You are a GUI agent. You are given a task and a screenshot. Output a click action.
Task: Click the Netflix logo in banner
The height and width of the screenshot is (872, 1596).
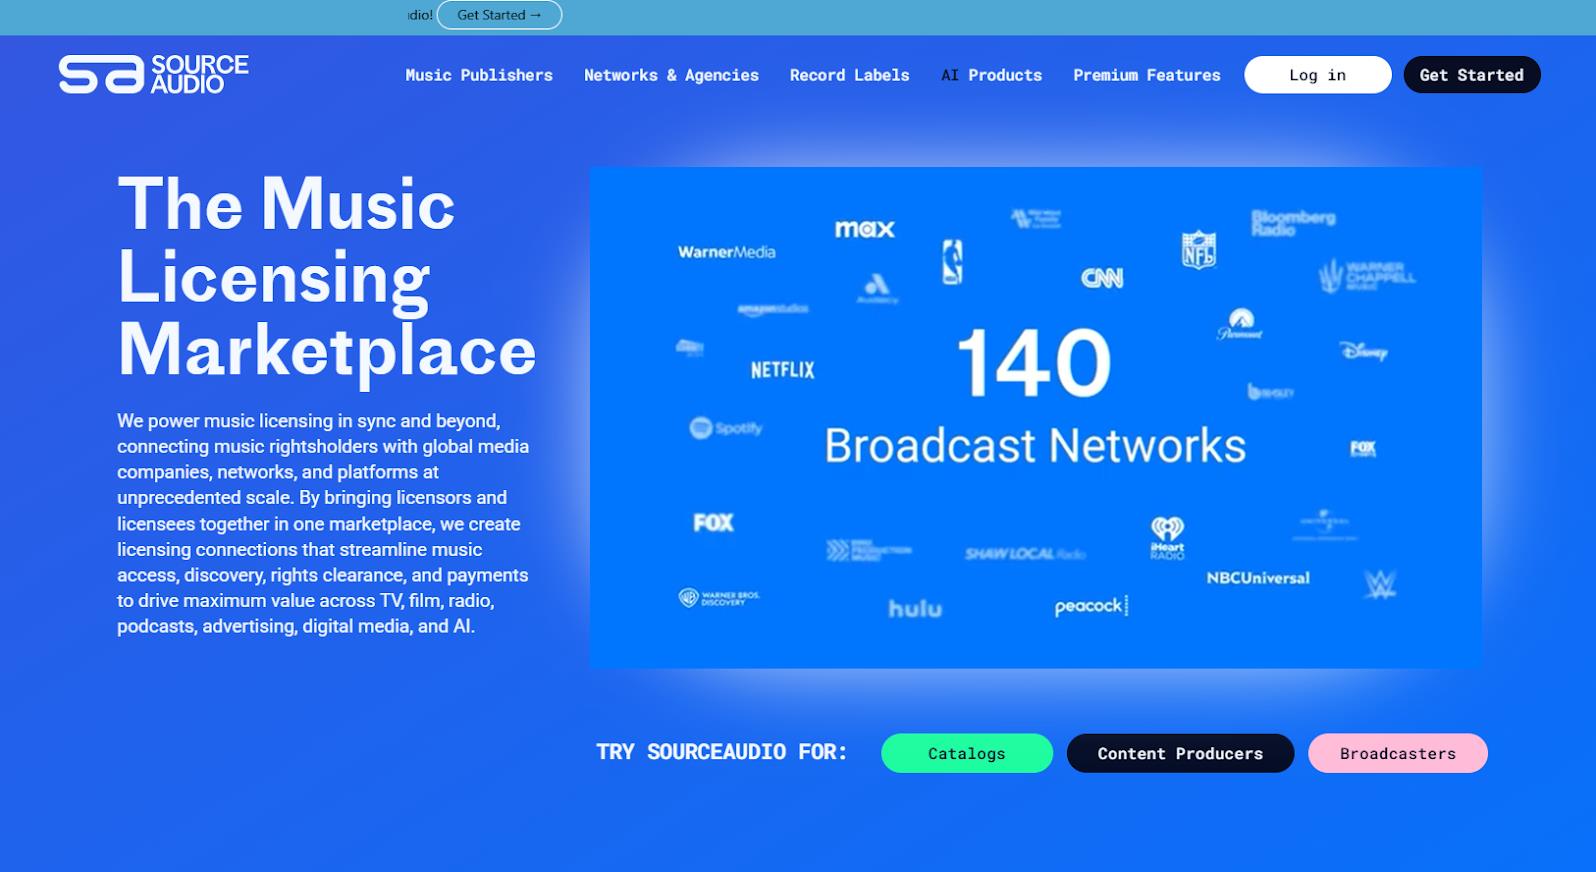pos(783,370)
